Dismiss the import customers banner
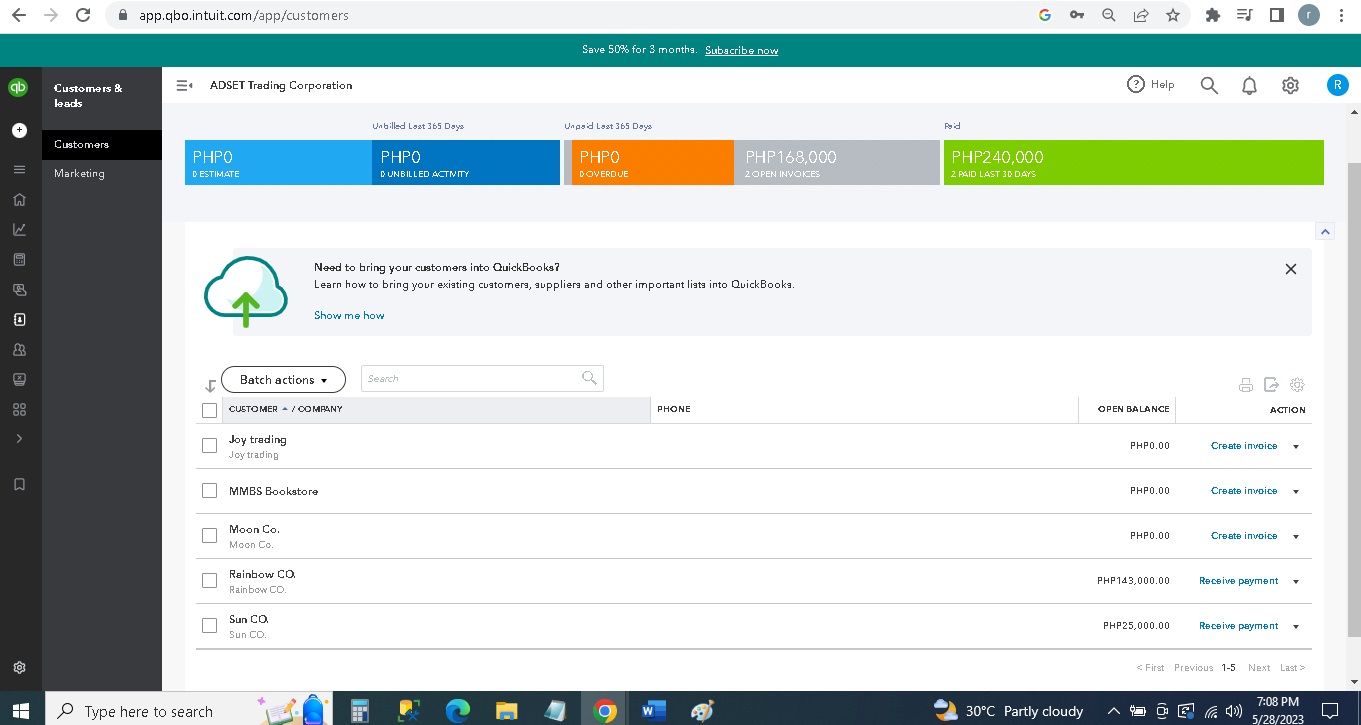 coord(1290,269)
